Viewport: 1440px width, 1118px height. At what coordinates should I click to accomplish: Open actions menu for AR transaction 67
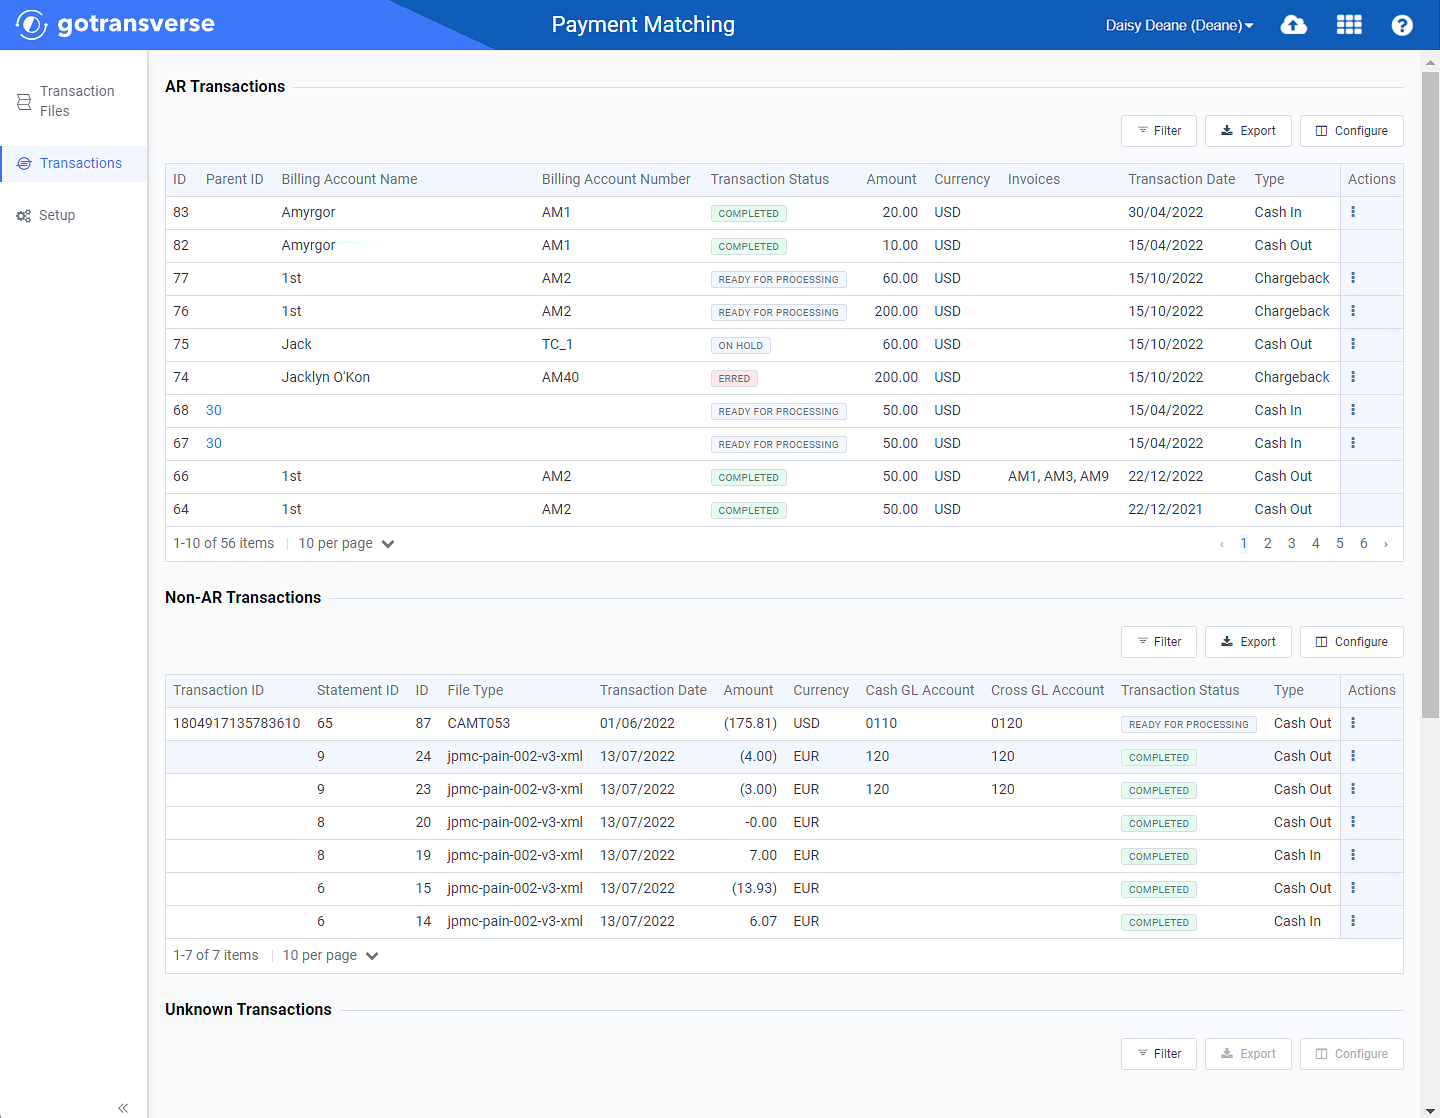[x=1353, y=443]
